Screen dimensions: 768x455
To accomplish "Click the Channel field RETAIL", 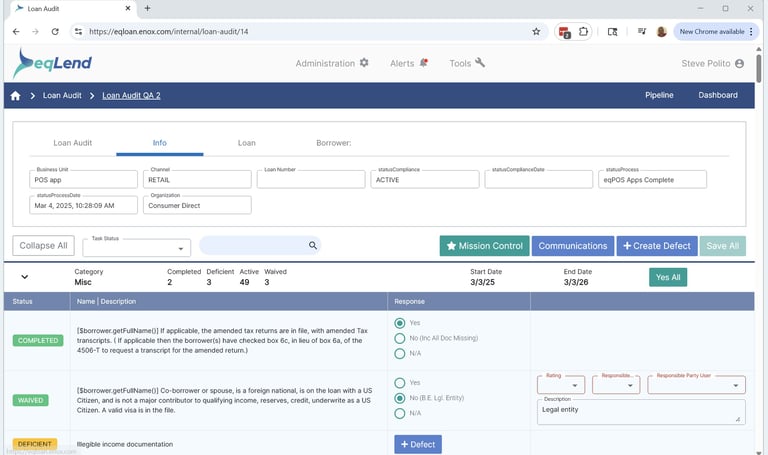I will 197,179.
